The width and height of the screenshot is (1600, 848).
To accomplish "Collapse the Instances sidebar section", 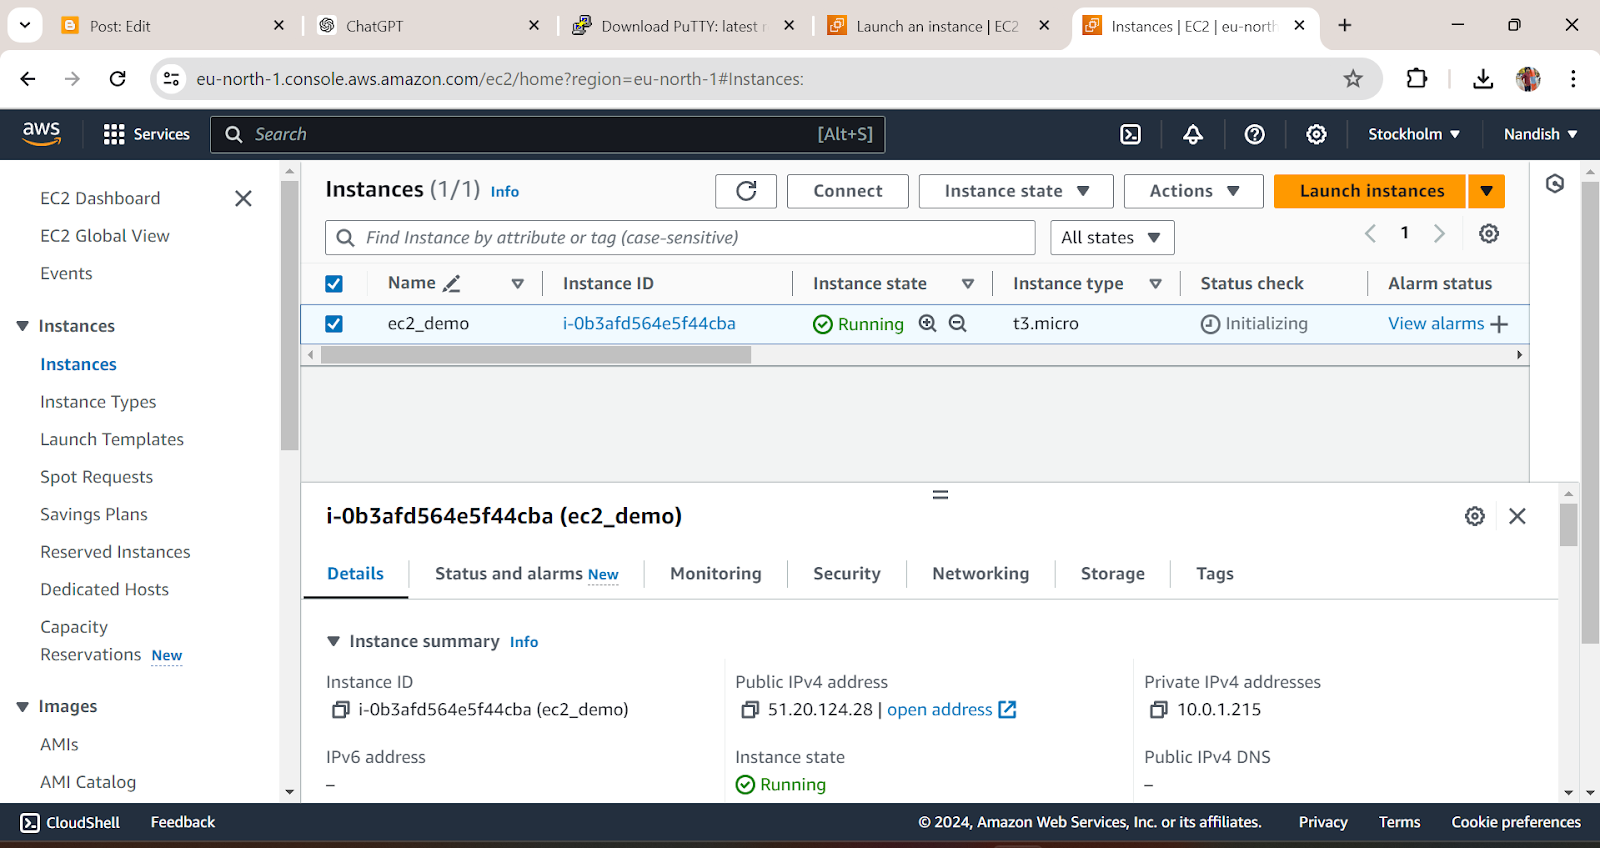I will (x=23, y=326).
